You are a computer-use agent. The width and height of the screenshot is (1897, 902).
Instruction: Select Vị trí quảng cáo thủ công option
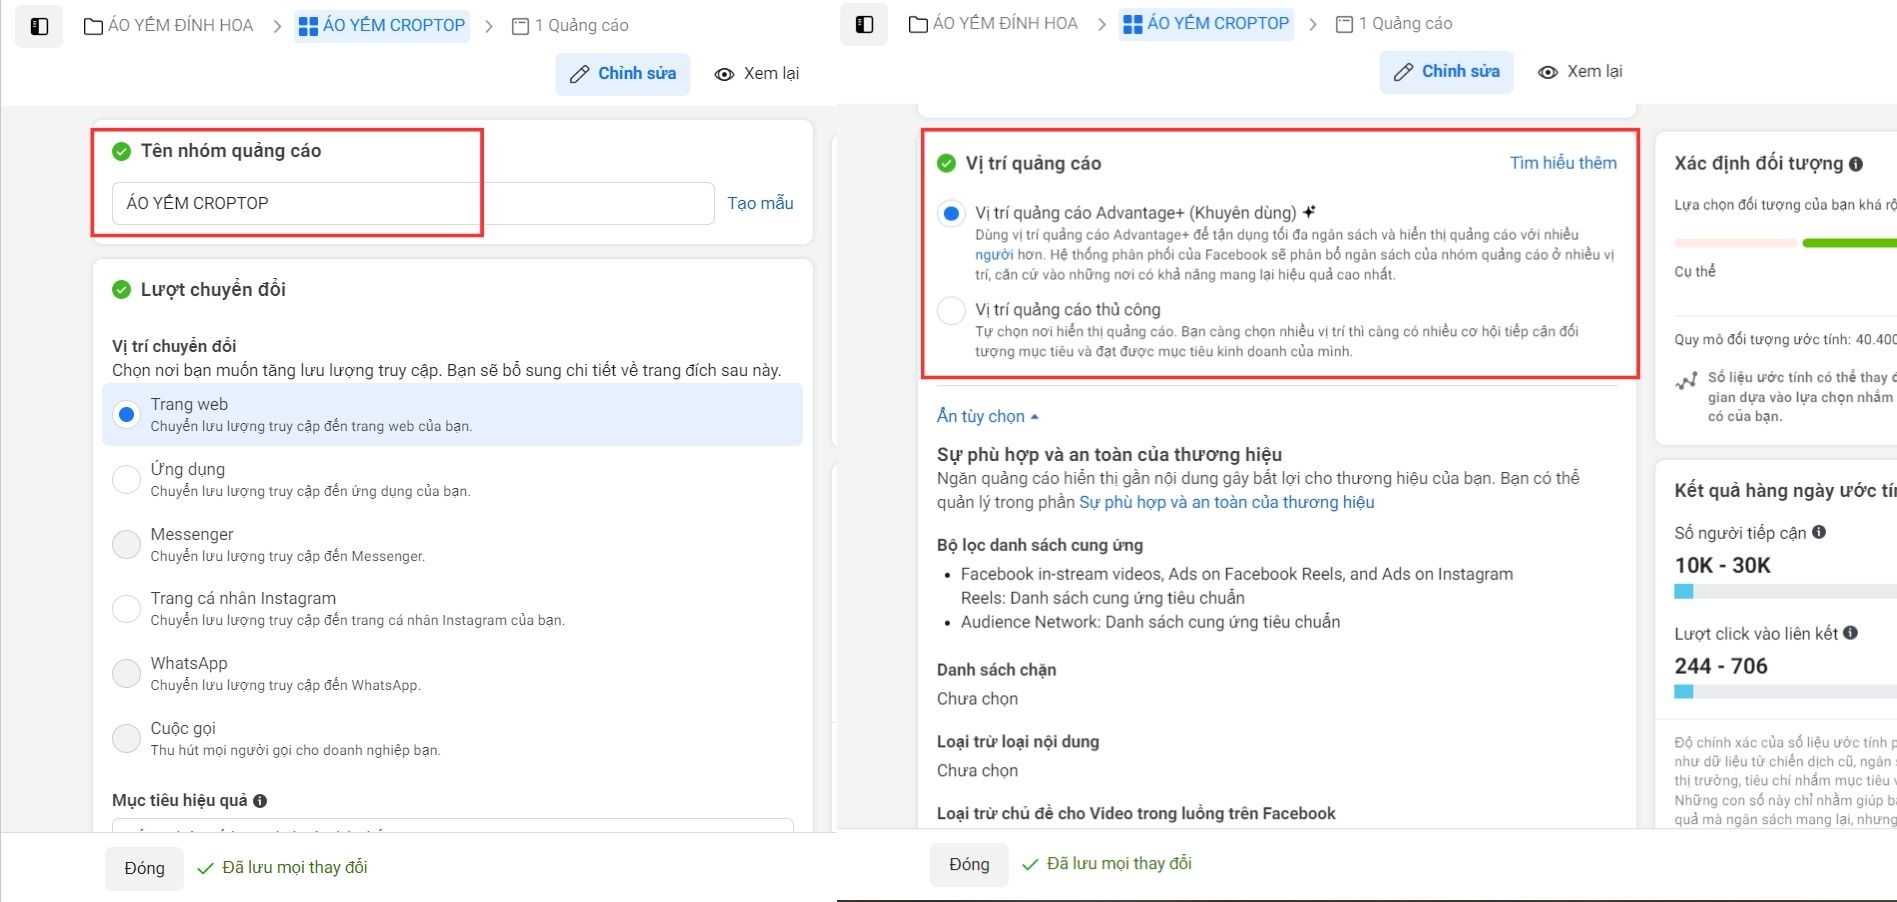click(951, 310)
